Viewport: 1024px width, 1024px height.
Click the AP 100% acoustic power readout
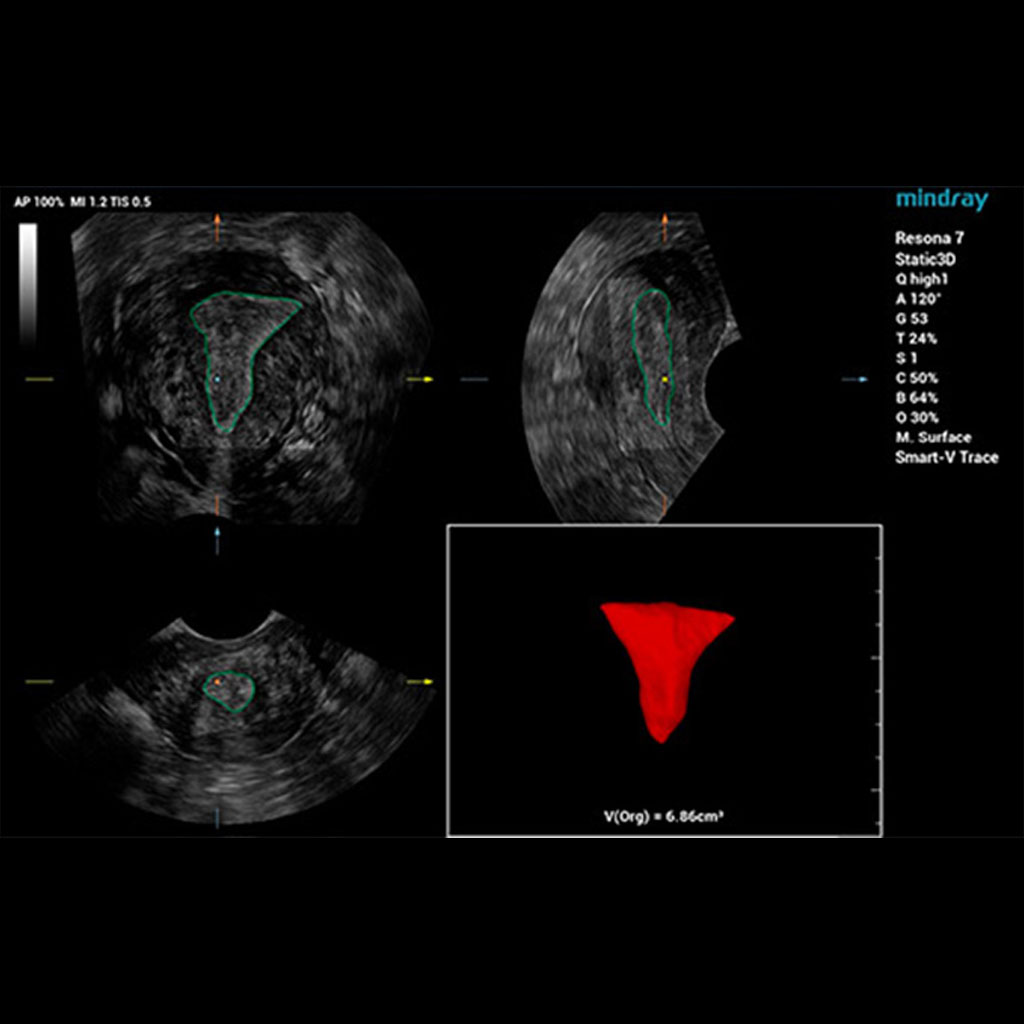pos(39,202)
